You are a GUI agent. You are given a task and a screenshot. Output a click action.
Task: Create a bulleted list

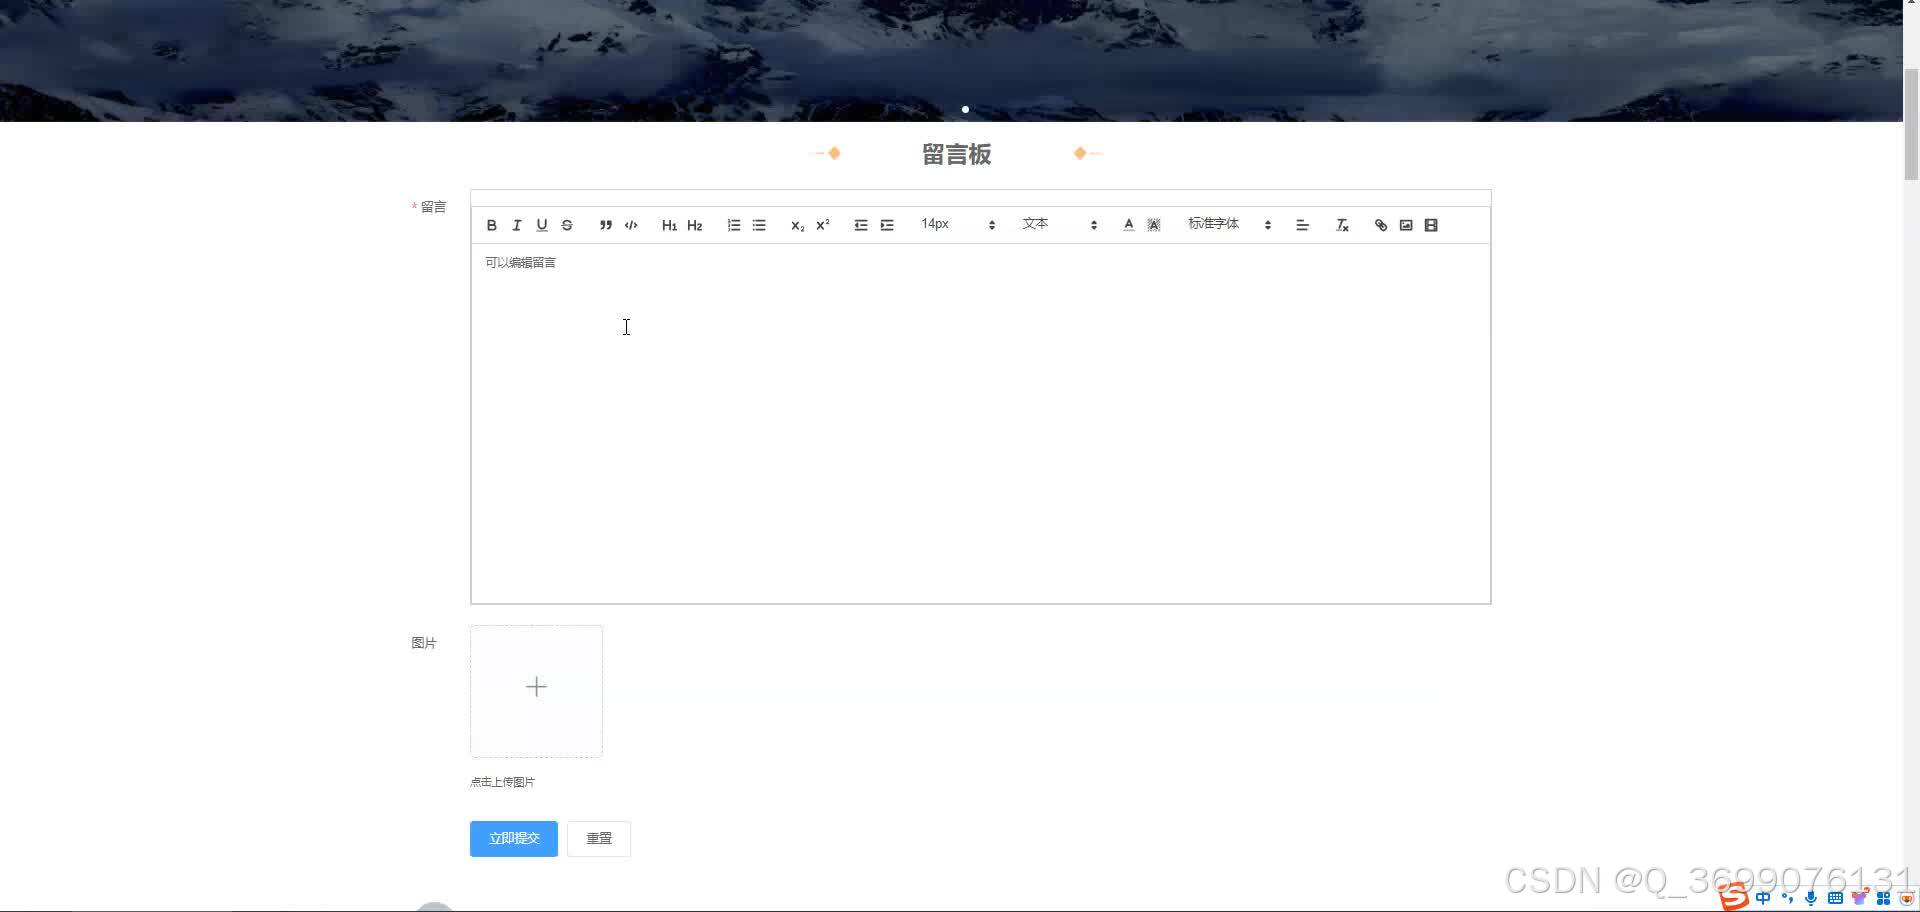(x=759, y=225)
